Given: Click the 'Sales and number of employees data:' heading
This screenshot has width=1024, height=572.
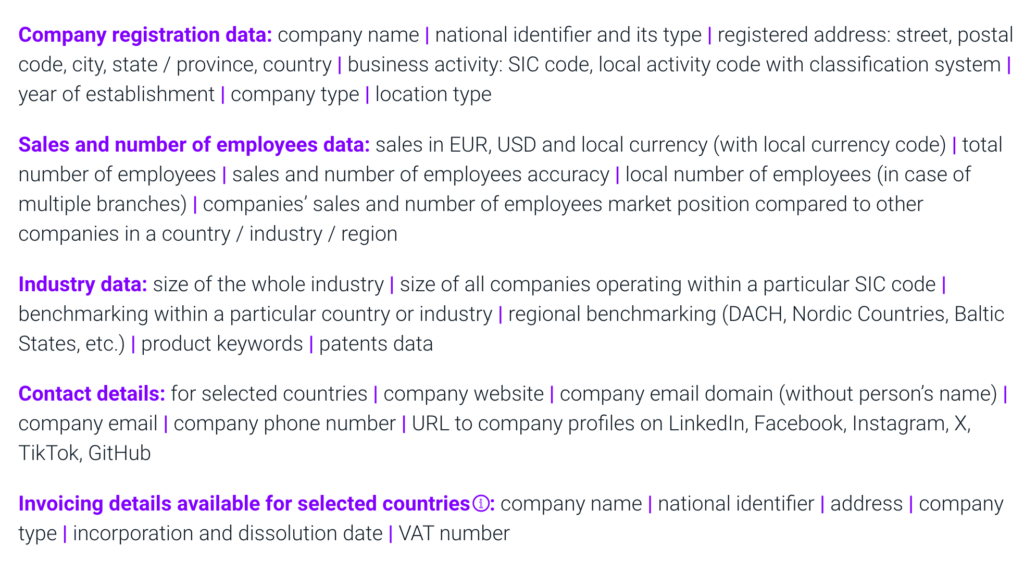Looking at the screenshot, I should point(194,145).
